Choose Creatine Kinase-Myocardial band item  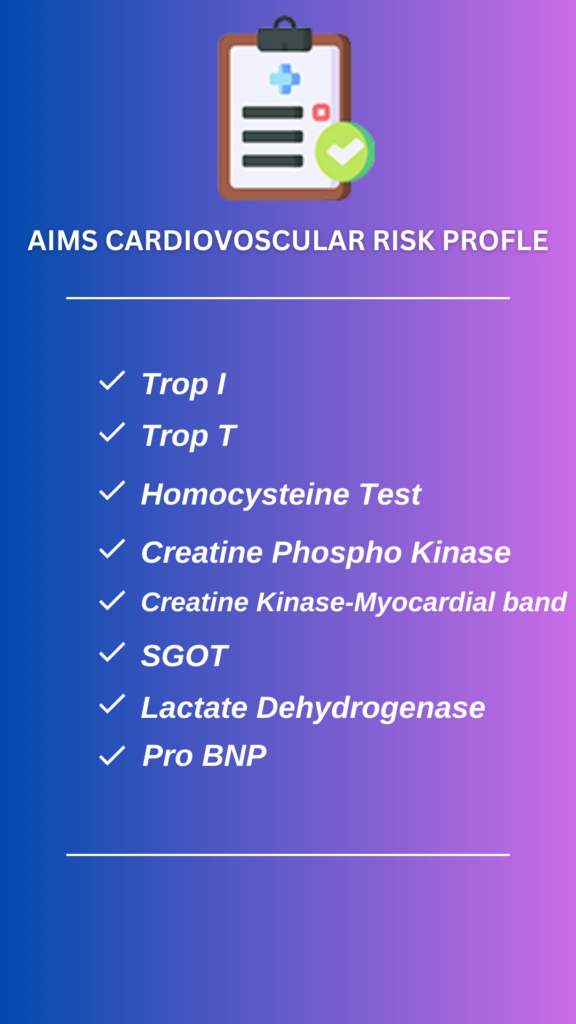(354, 602)
